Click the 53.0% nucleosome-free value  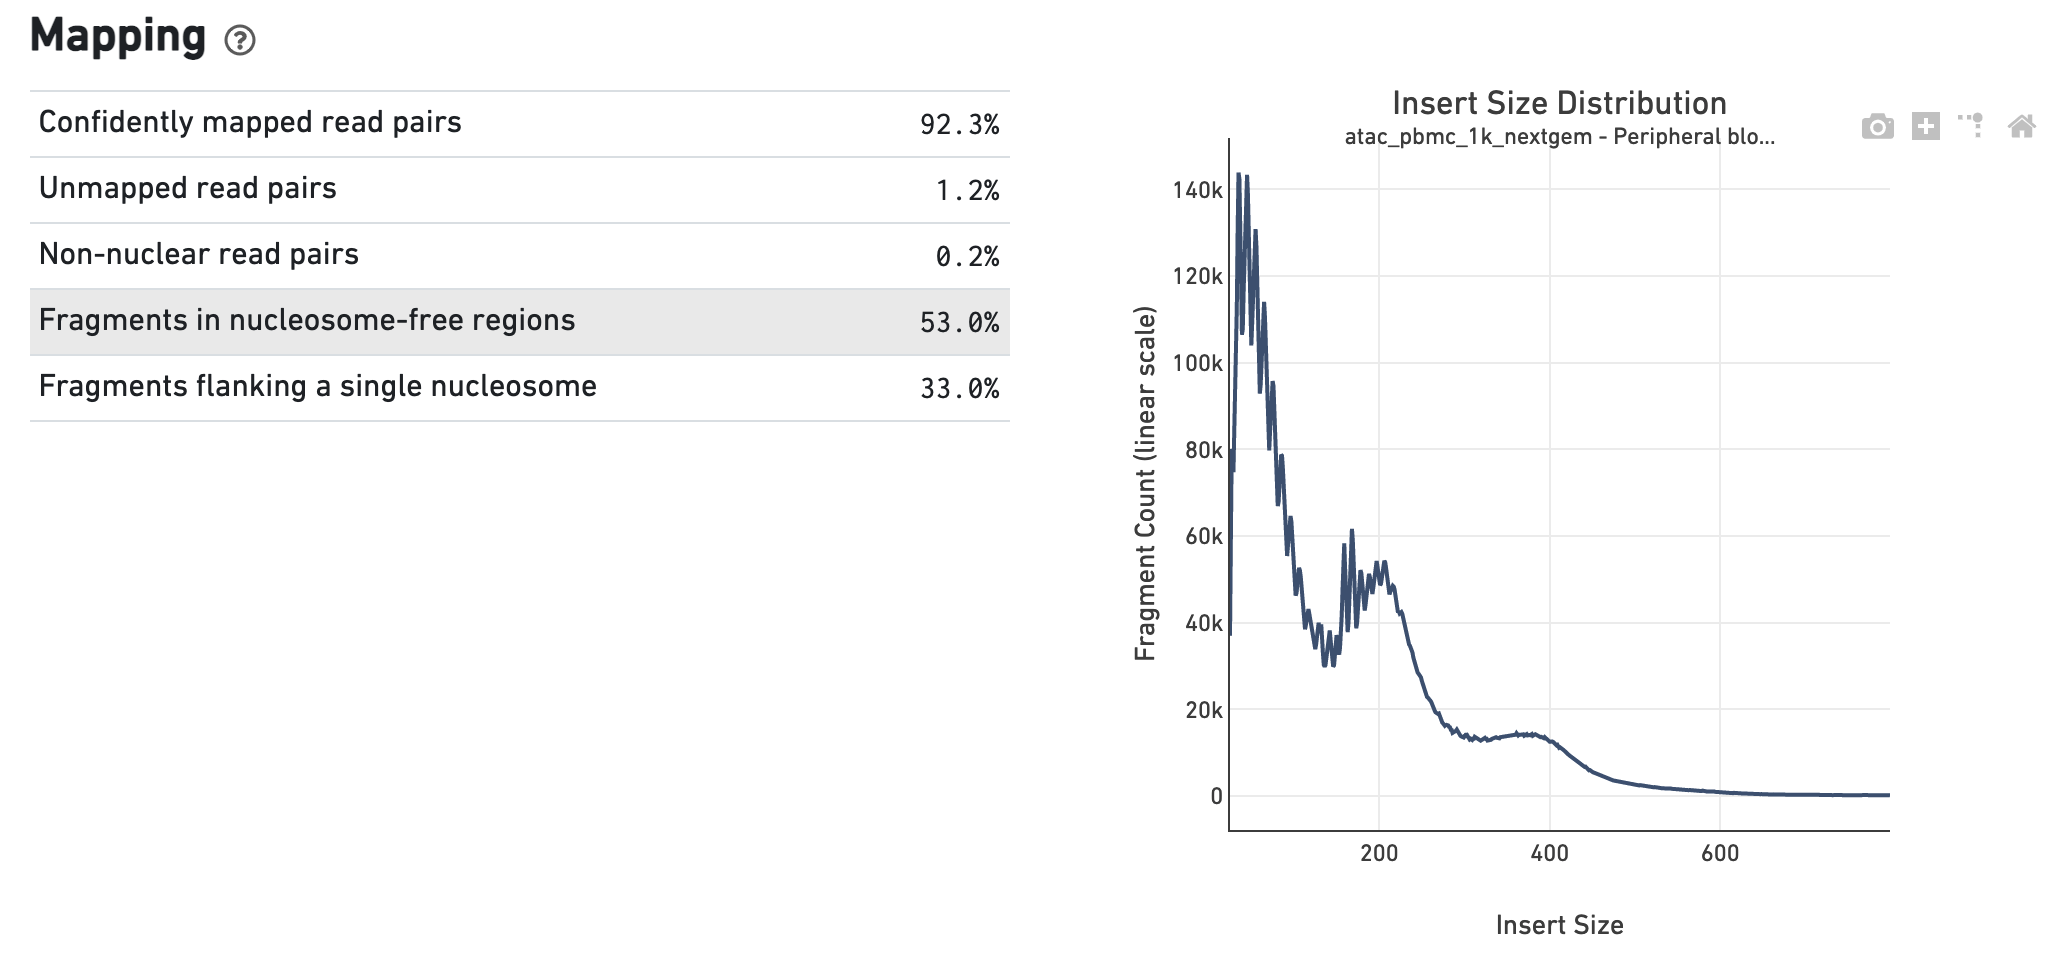(959, 323)
